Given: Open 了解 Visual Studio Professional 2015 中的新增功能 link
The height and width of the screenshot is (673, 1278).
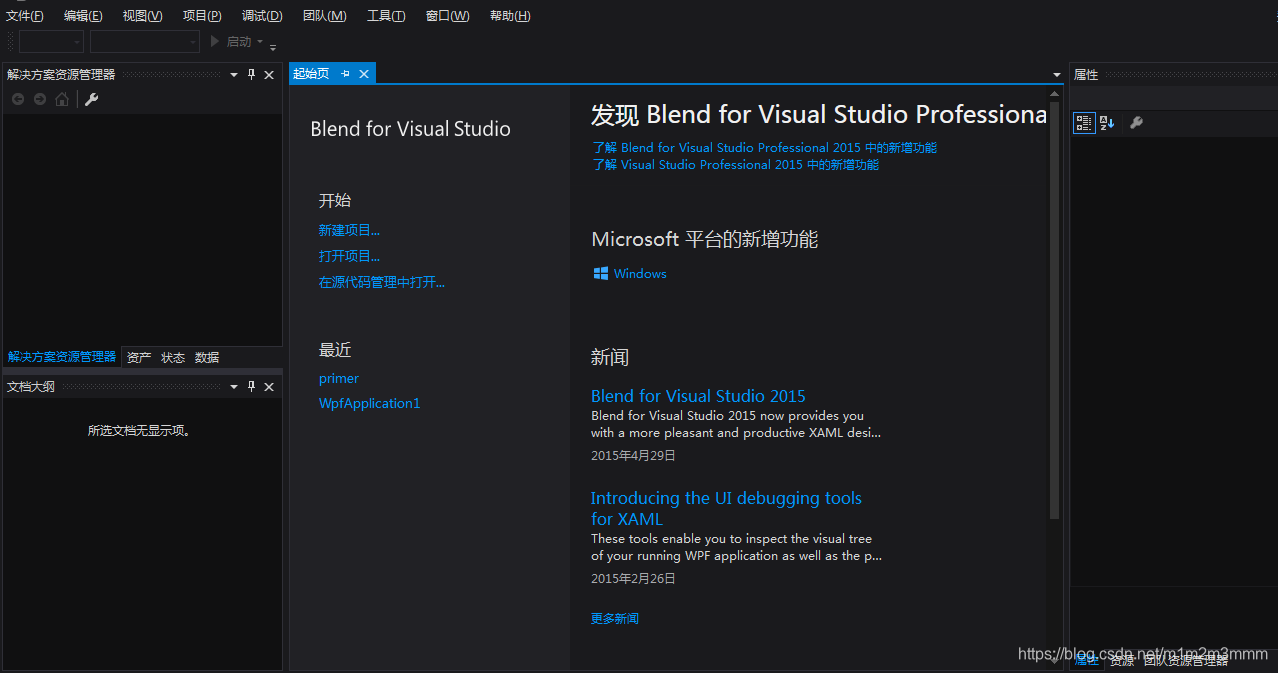Looking at the screenshot, I should pyautogui.click(x=735, y=165).
